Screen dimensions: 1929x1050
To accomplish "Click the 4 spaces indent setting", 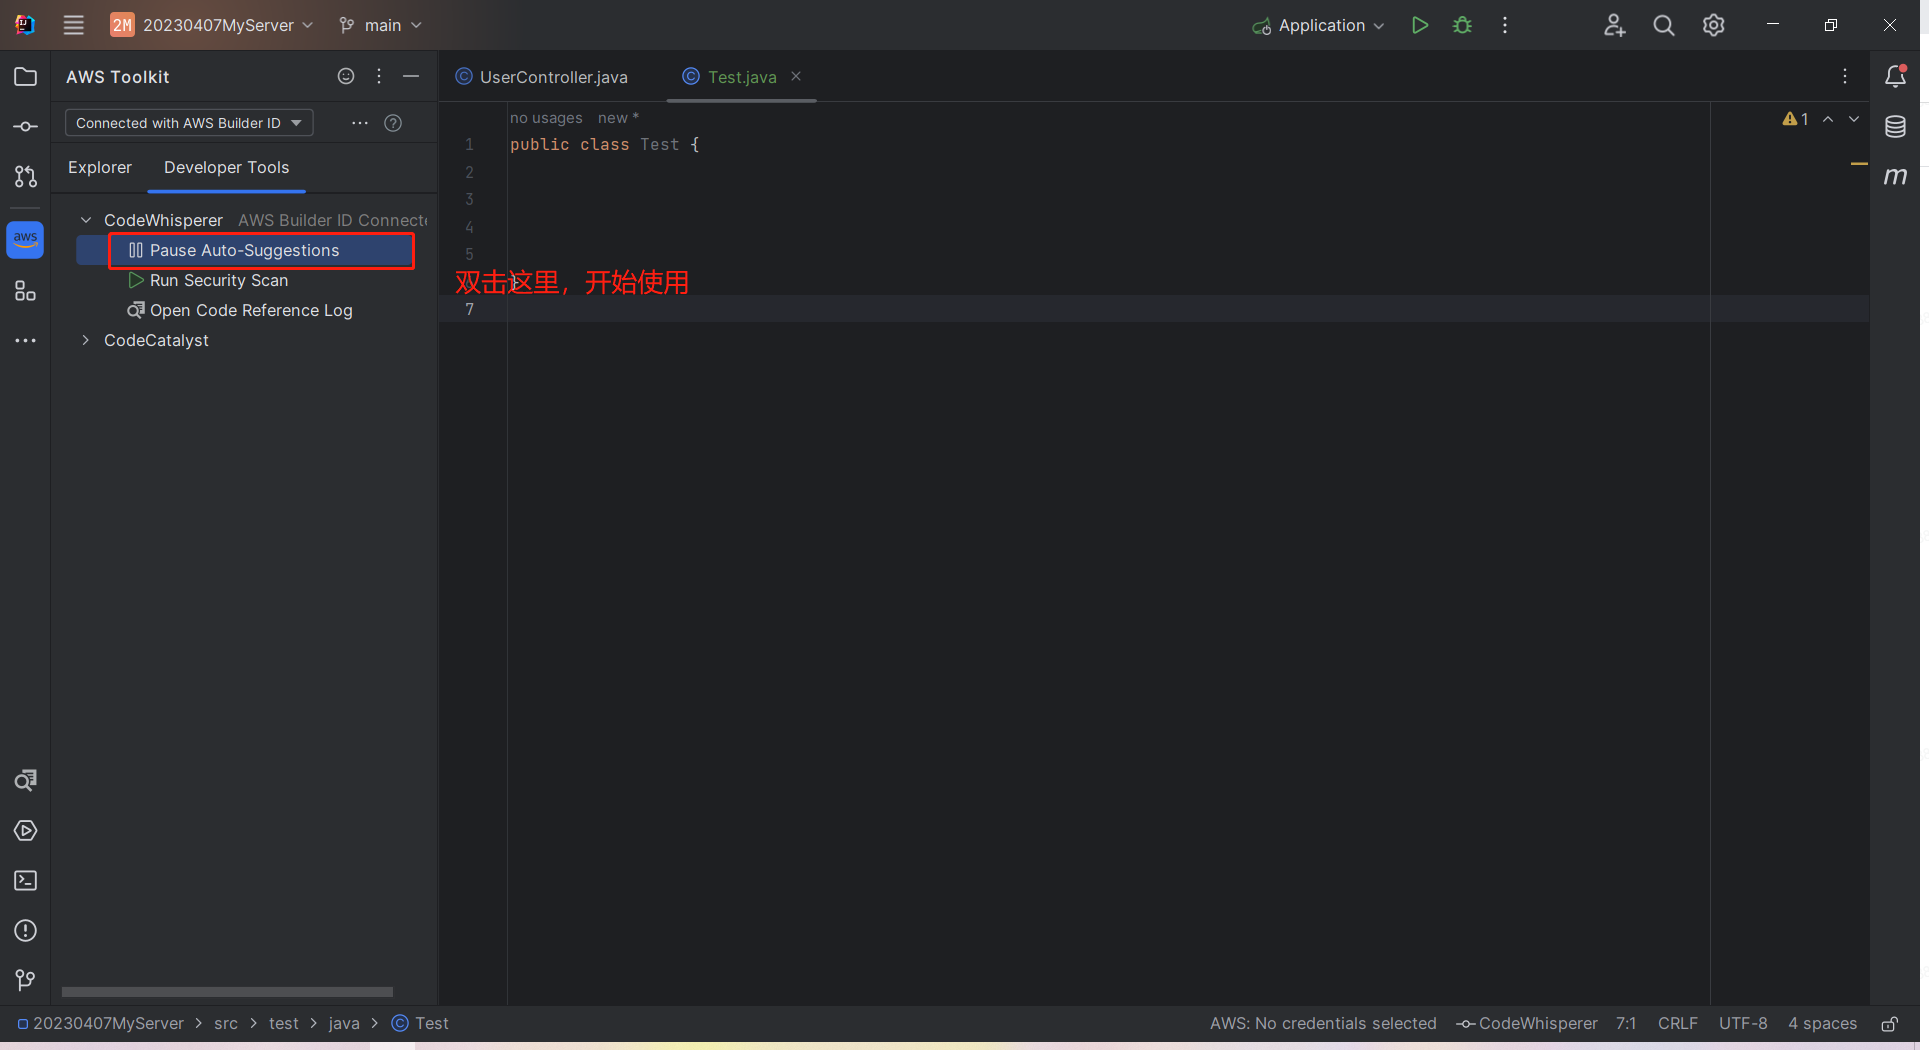I will pos(1822,1024).
